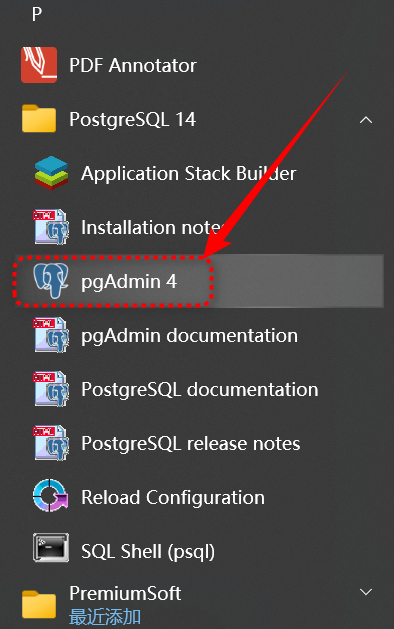Open the pgAdmin documentation icon
This screenshot has height=629, width=394.
[51, 335]
